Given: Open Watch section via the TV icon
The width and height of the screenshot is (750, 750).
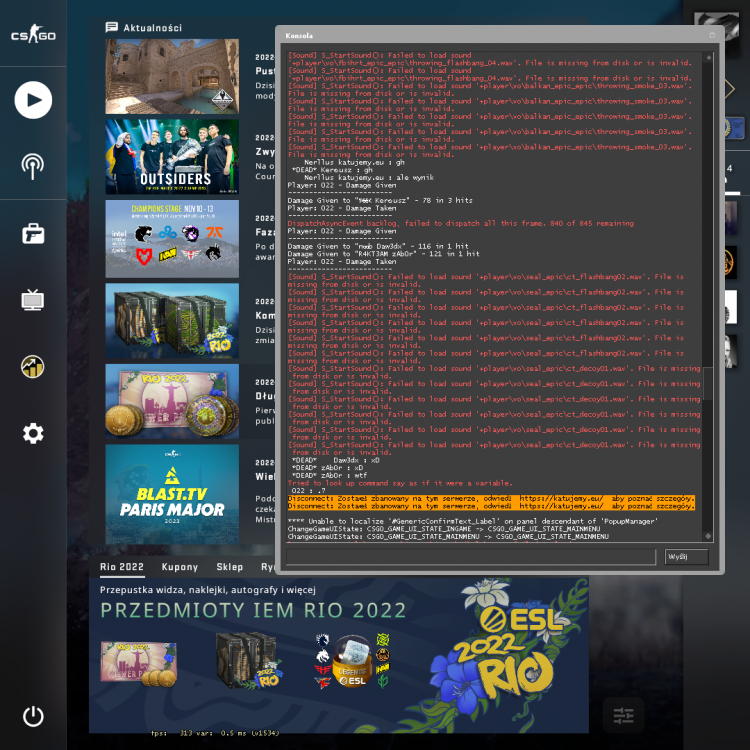Looking at the screenshot, I should click(x=33, y=300).
